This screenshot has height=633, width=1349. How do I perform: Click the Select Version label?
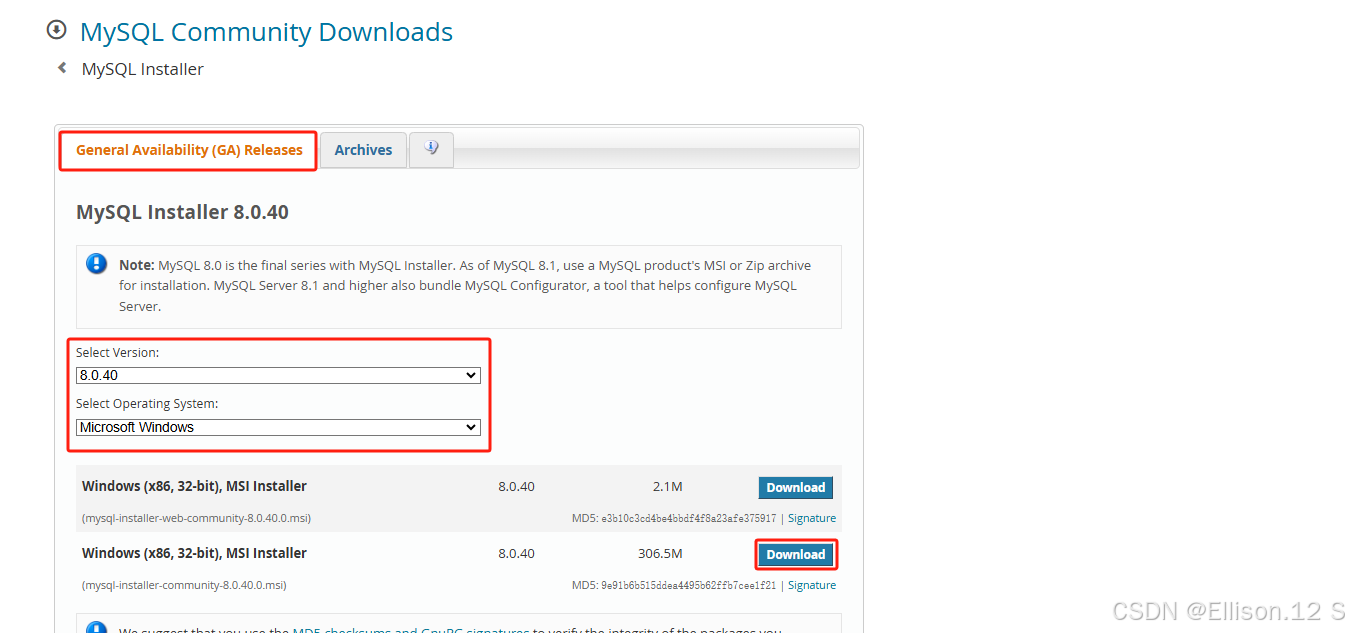tap(117, 353)
